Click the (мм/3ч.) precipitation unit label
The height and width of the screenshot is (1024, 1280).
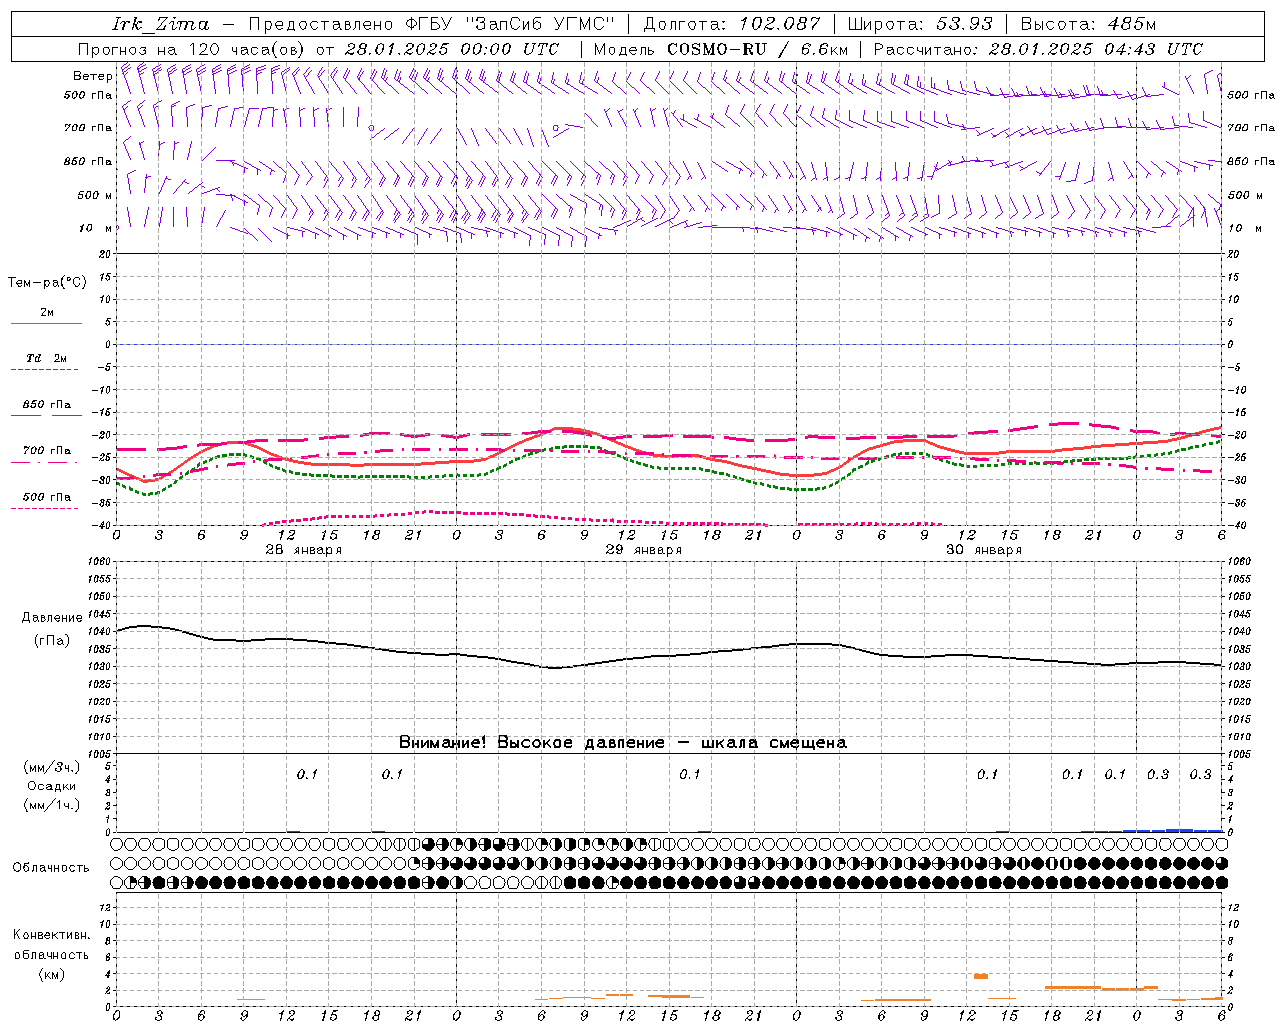click(52, 767)
